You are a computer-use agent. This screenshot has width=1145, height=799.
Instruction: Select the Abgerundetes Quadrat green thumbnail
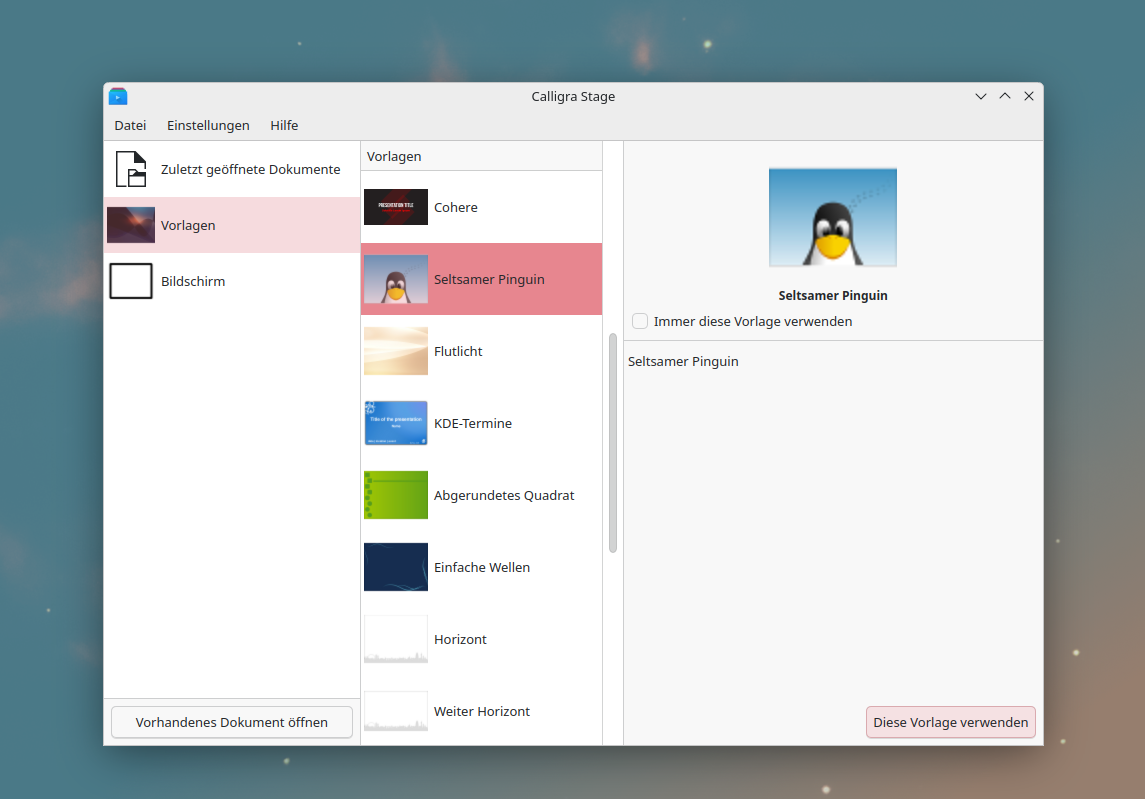tap(396, 495)
